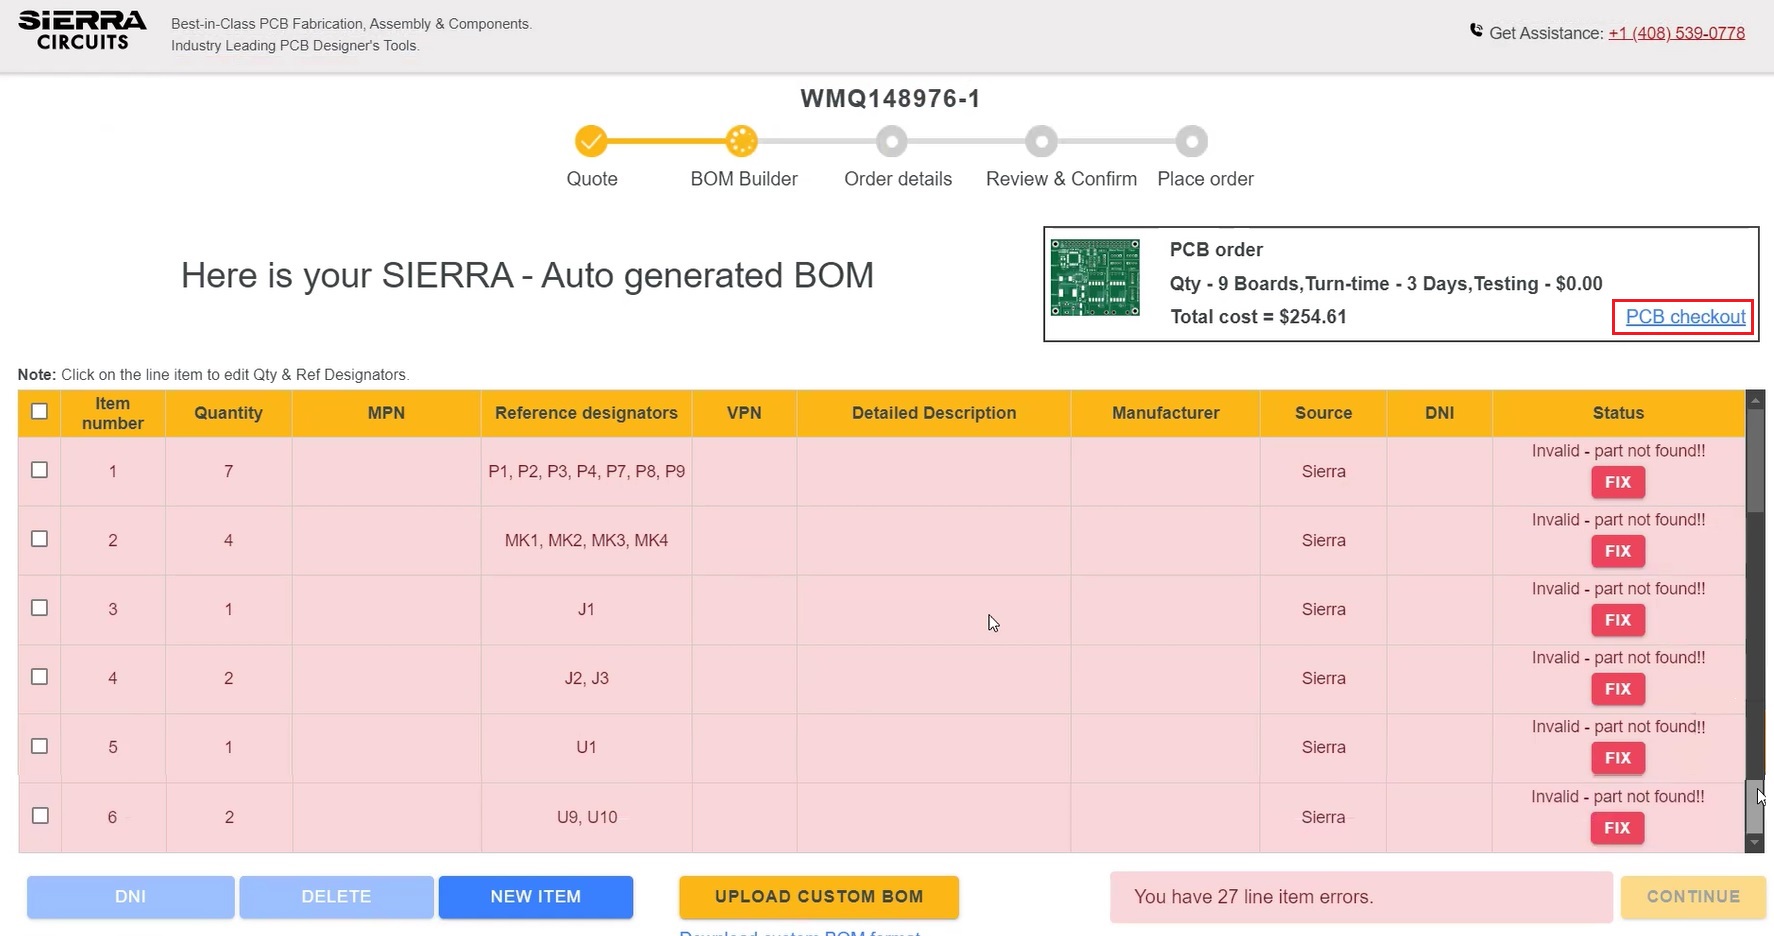Click the Order details step label
The width and height of the screenshot is (1774, 936).
point(898,179)
